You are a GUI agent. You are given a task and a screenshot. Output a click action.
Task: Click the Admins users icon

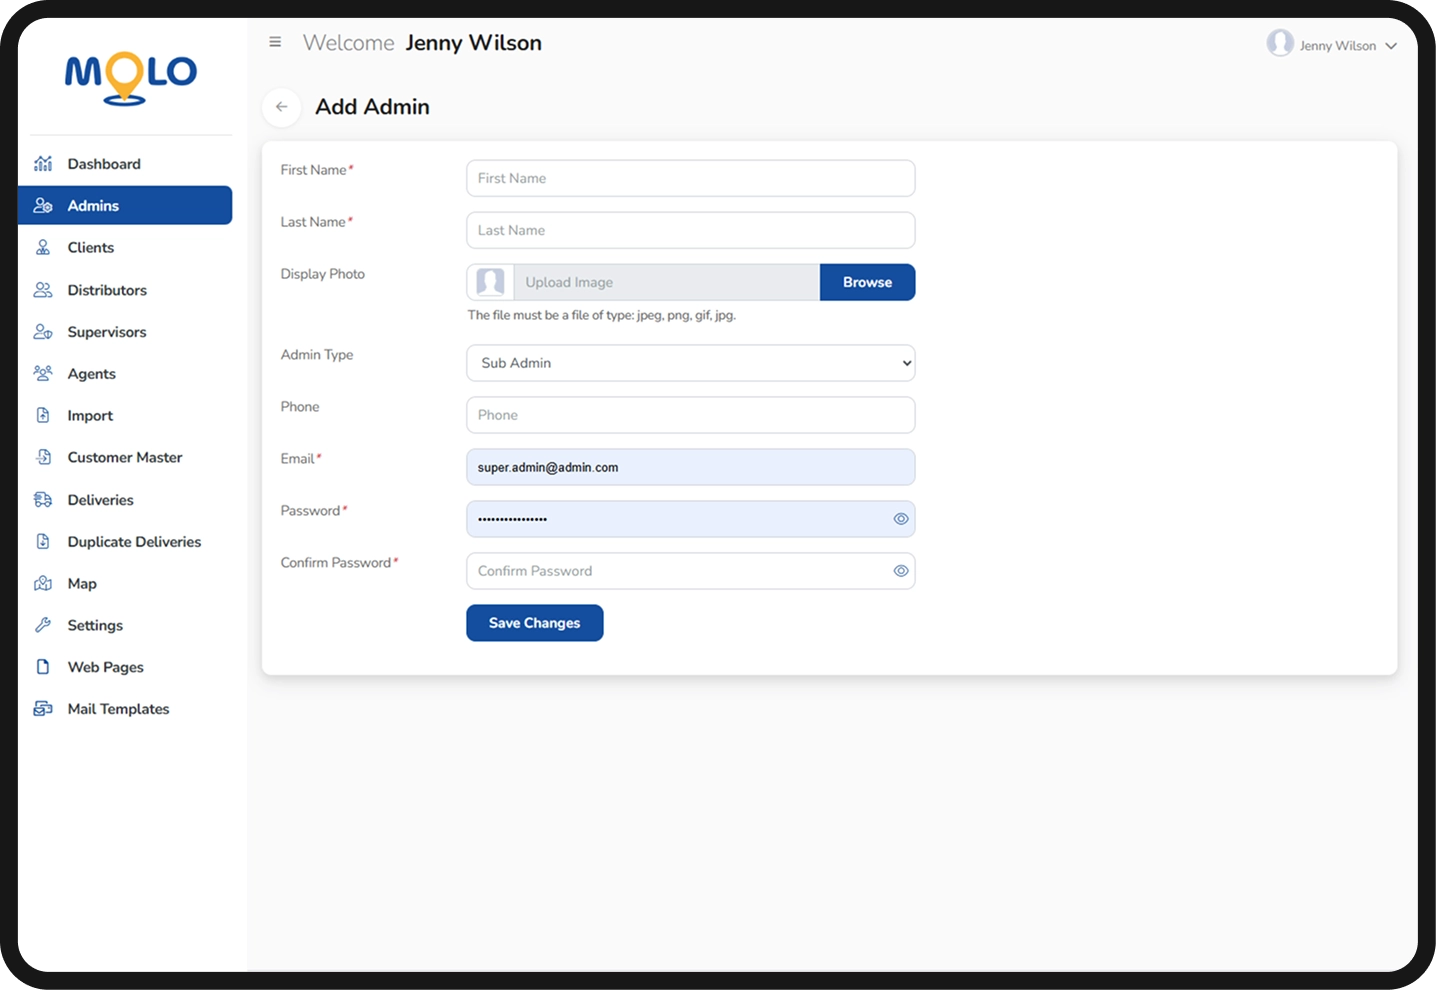coord(43,205)
